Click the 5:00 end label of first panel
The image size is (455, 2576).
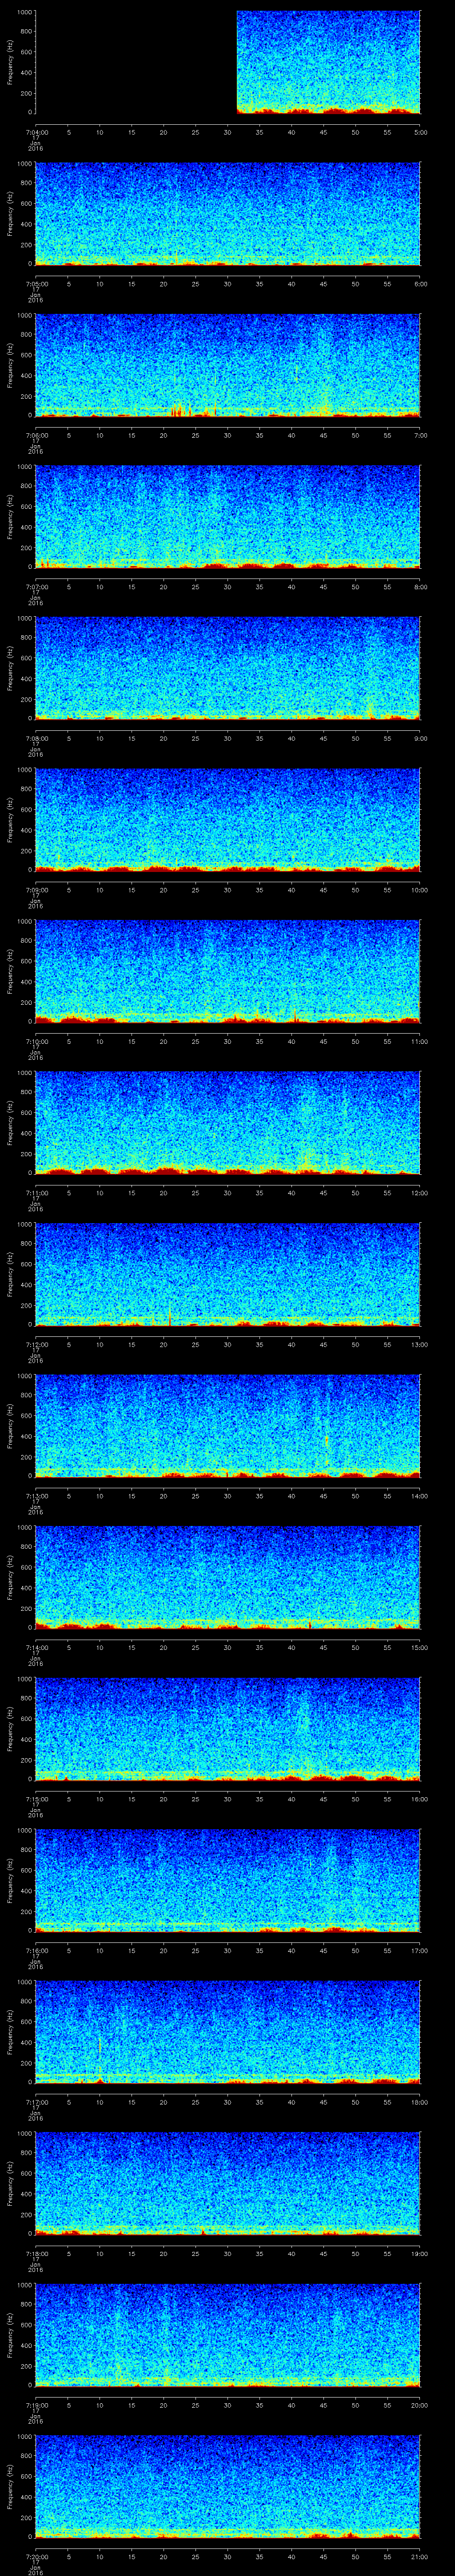coord(420,132)
